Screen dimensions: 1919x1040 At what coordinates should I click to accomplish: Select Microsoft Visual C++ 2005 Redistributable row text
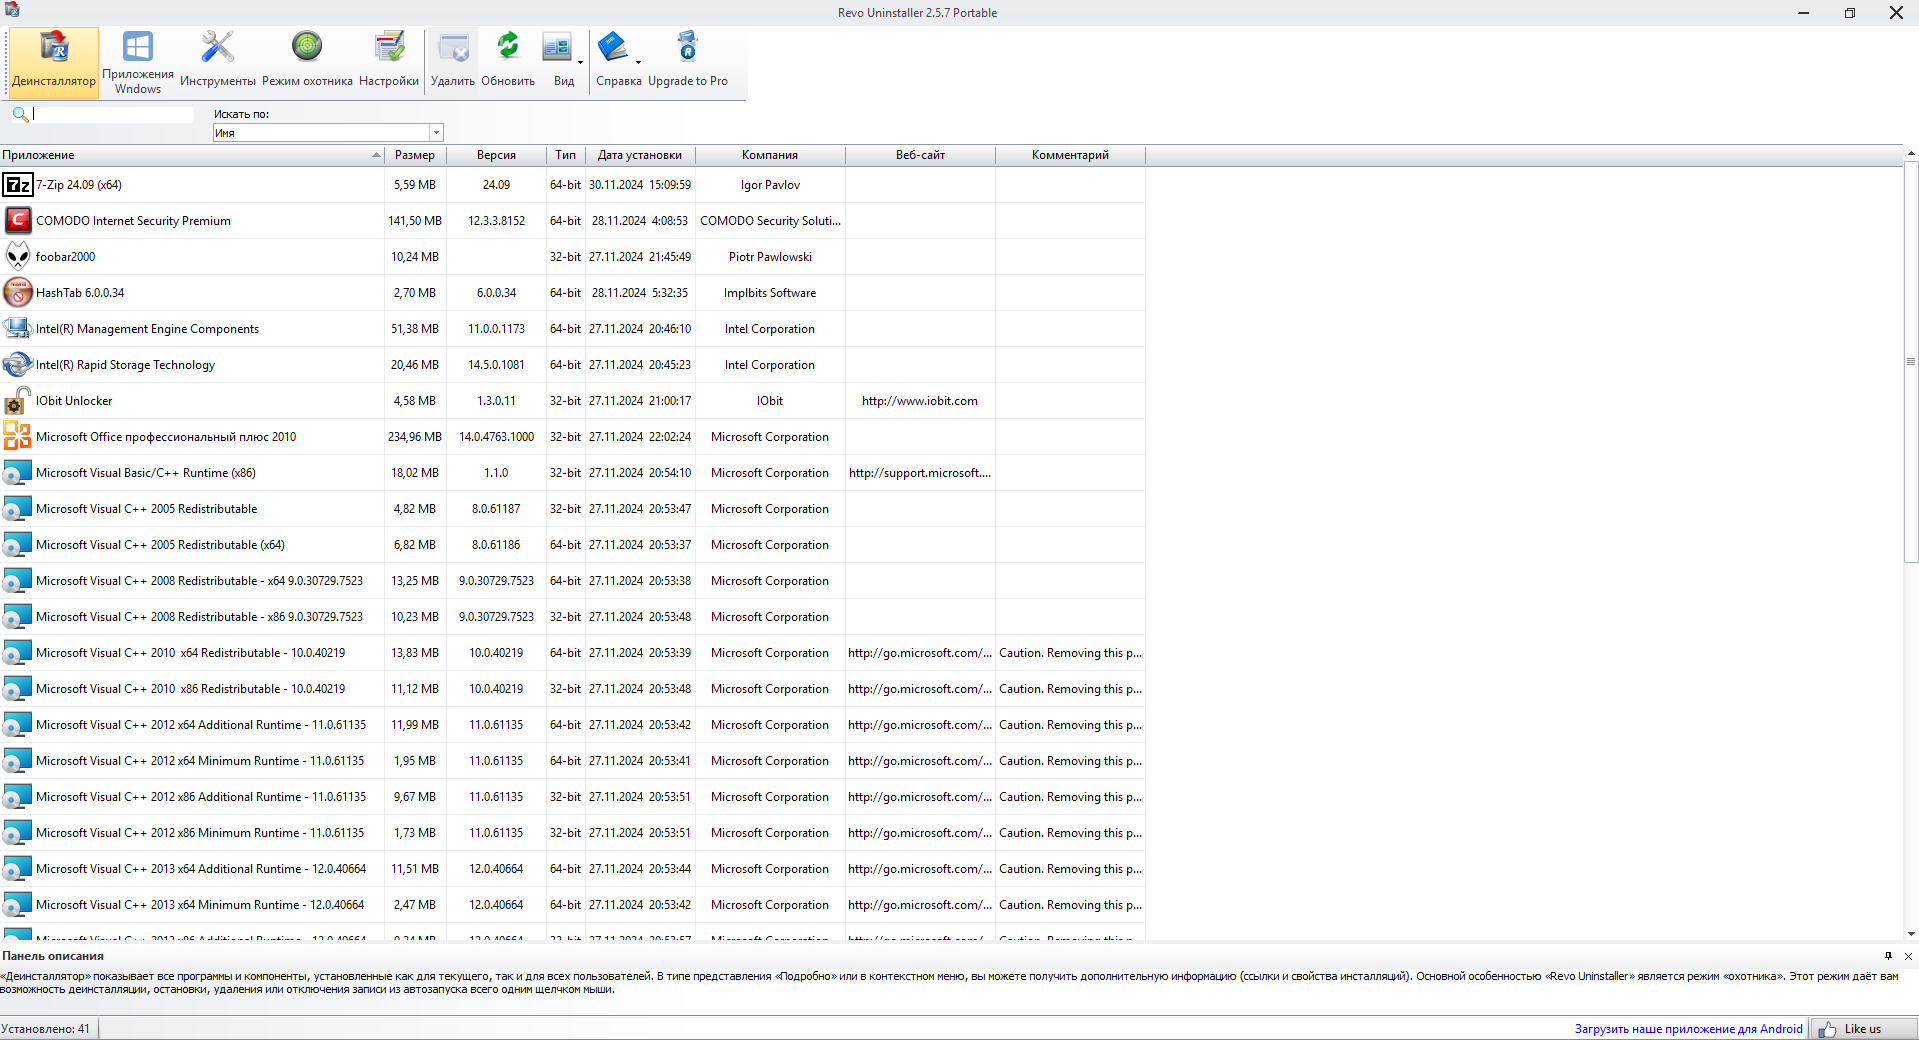click(146, 509)
